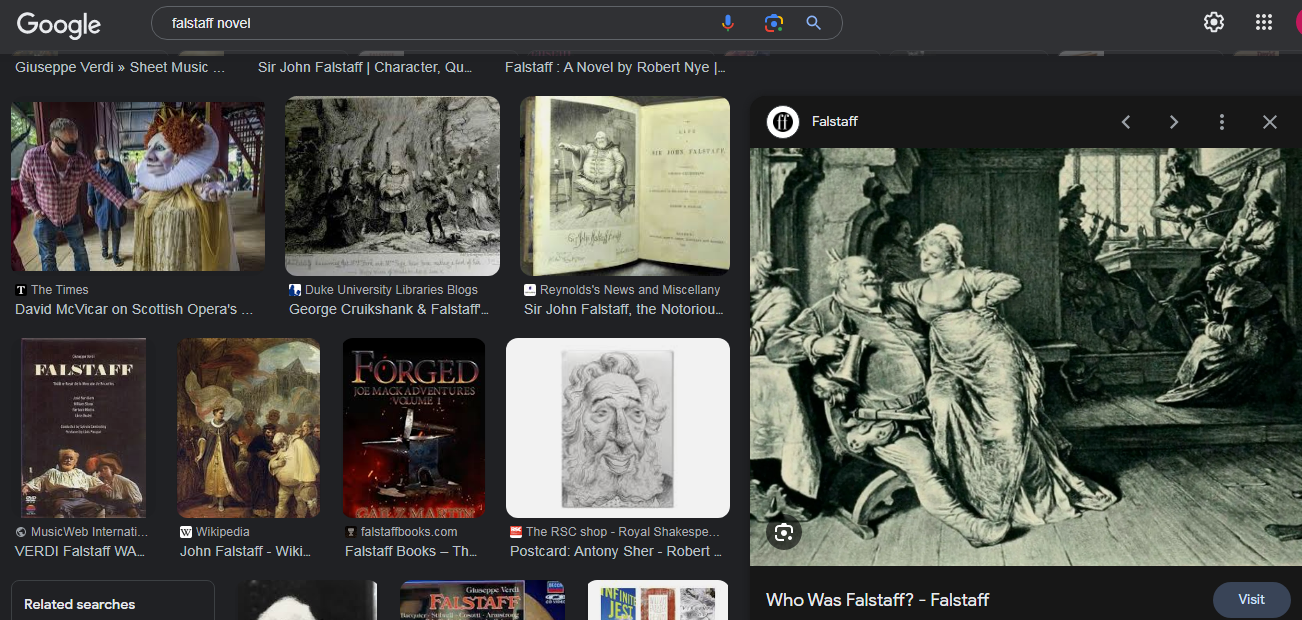Image resolution: width=1302 pixels, height=620 pixels.
Task: Click 'Giuseppe Verdi » Sheet Music' caption
Action: pos(120,67)
